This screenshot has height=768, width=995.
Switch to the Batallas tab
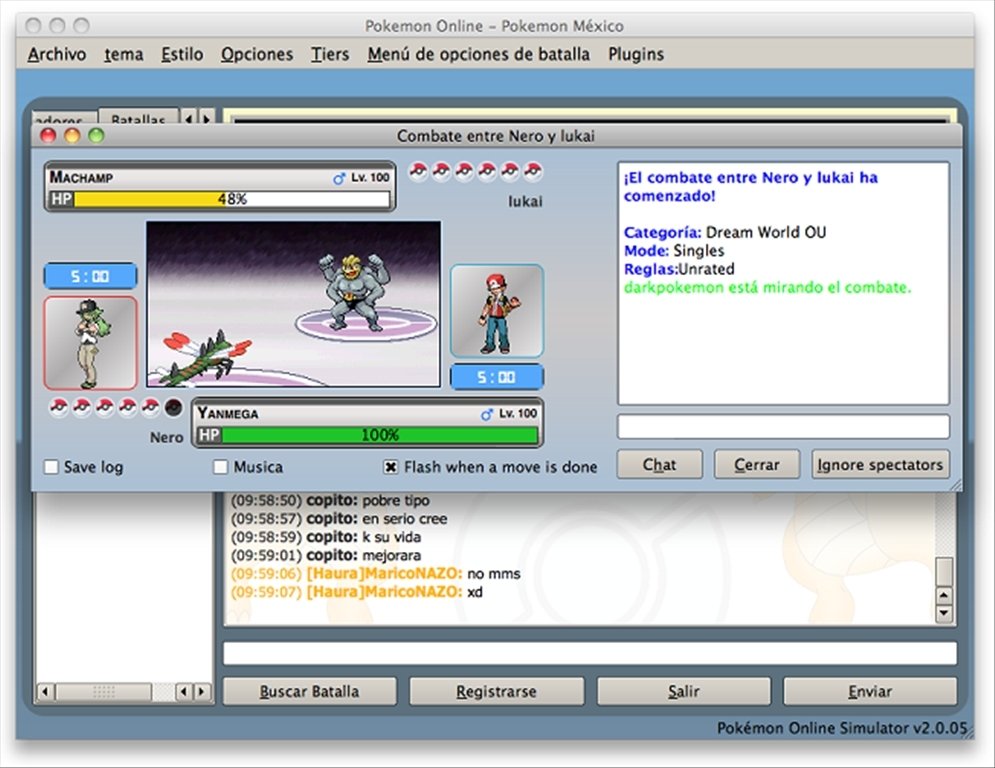click(x=138, y=117)
